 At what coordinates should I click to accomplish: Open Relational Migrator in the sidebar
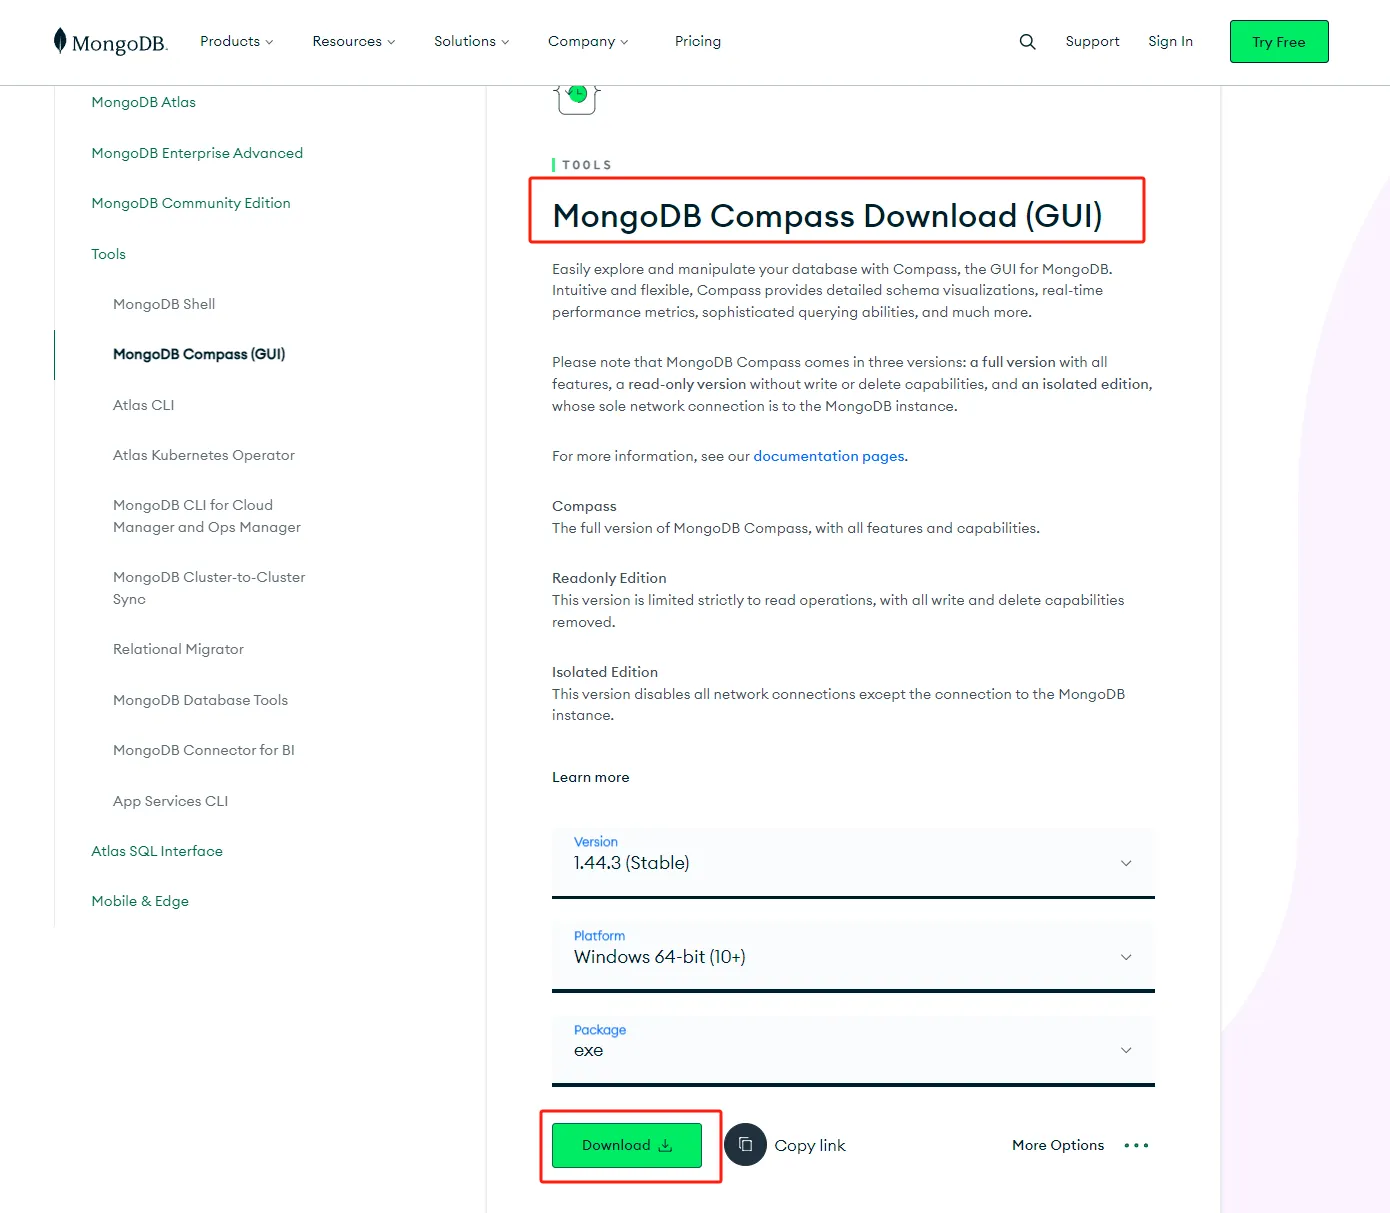[x=179, y=649]
